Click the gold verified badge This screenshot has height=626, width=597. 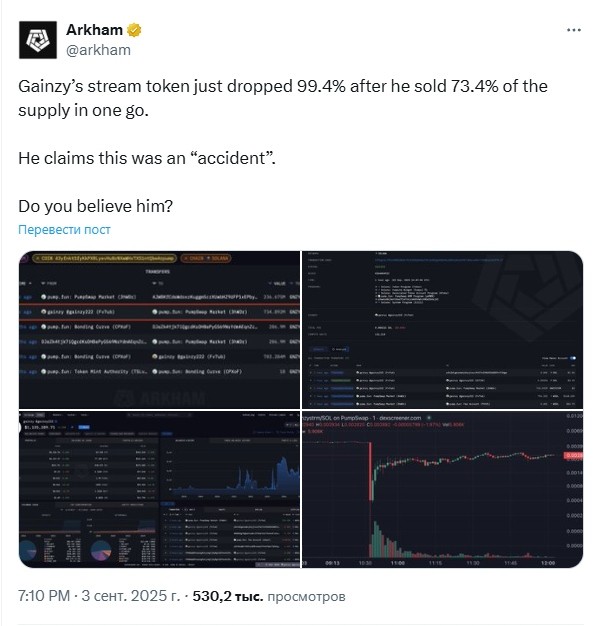point(134,30)
